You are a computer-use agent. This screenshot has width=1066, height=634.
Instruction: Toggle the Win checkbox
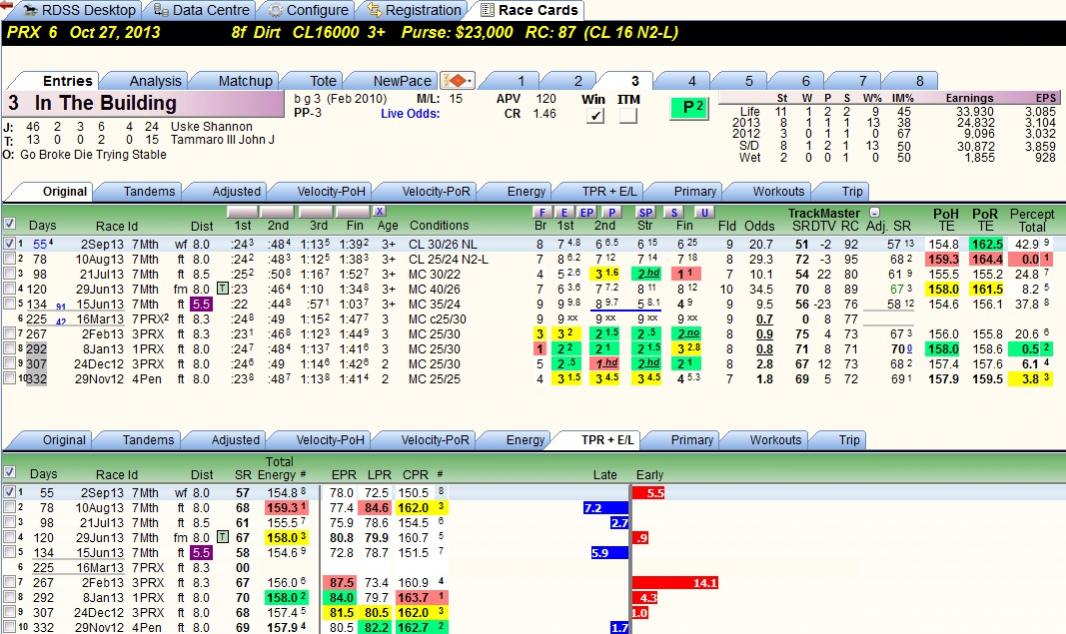pos(595,116)
